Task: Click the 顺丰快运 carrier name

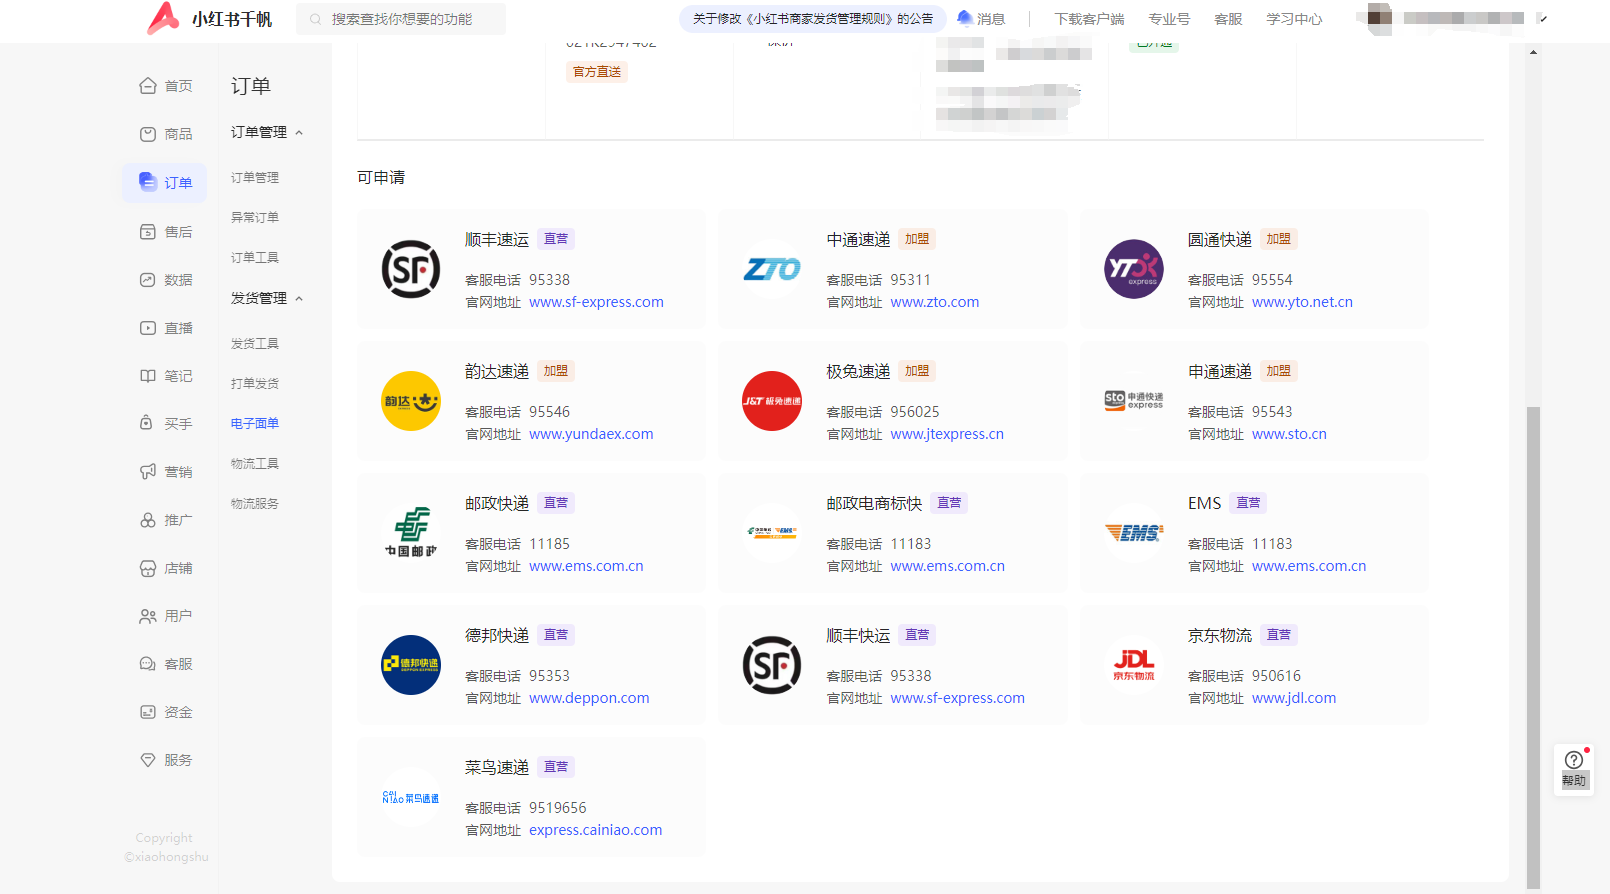Action: tap(858, 635)
